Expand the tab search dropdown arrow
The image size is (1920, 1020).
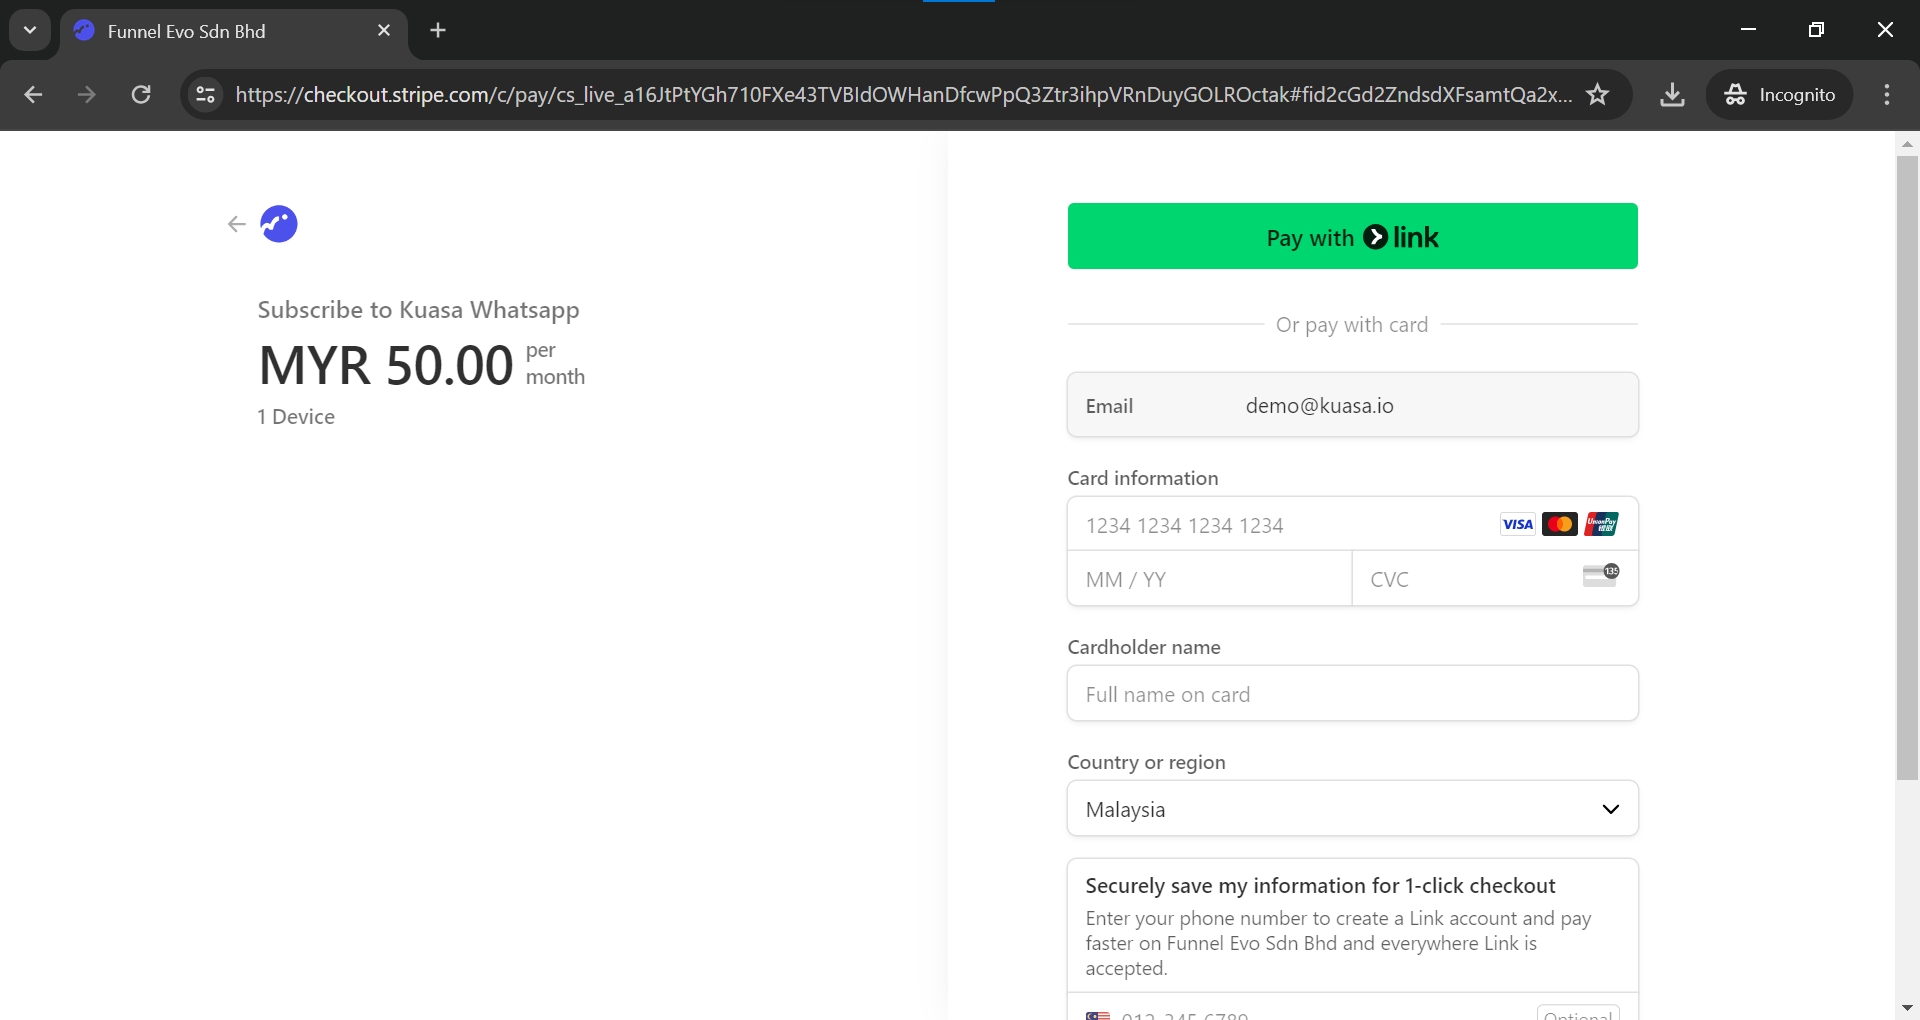[x=30, y=31]
